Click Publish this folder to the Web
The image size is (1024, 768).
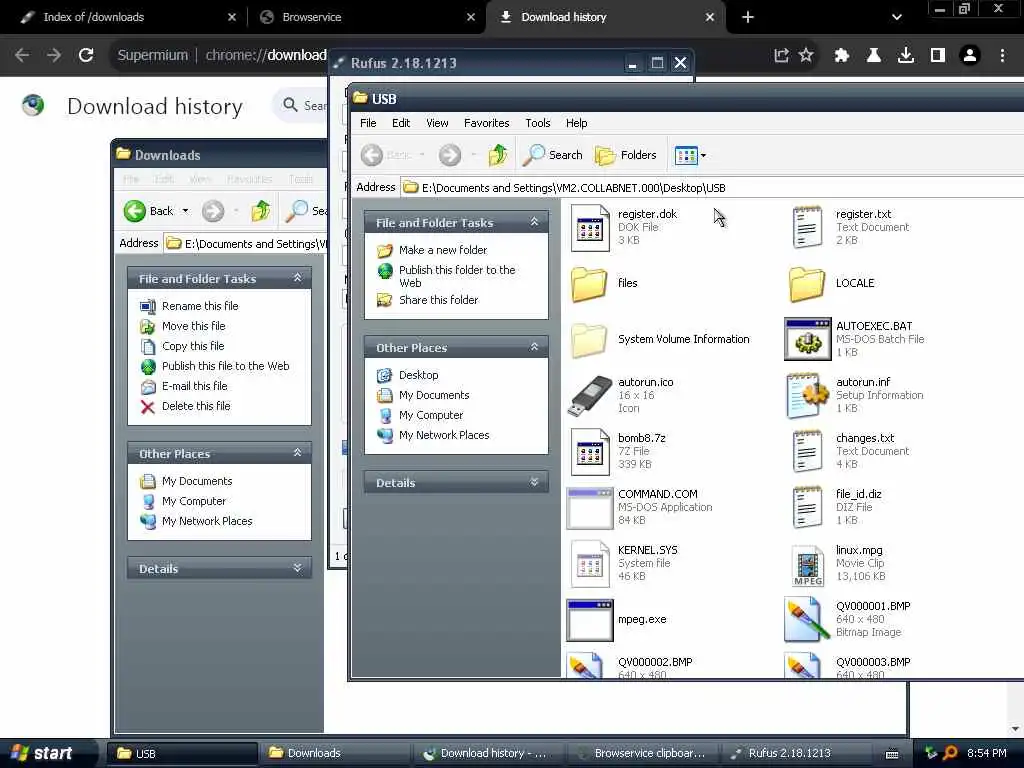coord(457,276)
